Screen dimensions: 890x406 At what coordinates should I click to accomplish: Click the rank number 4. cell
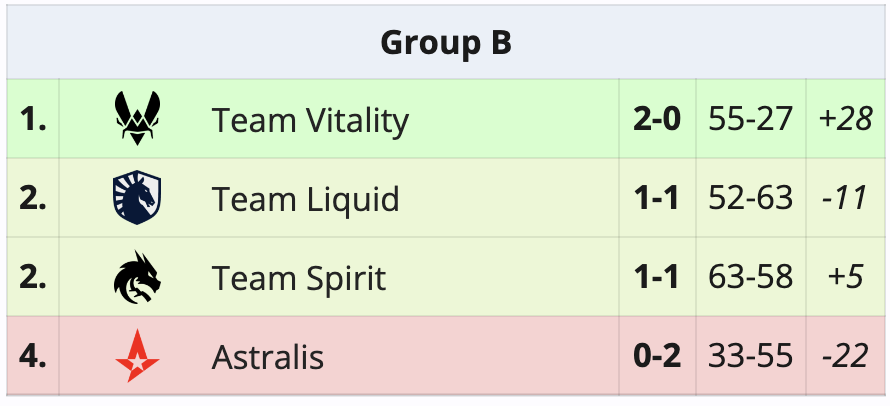pos(33,357)
